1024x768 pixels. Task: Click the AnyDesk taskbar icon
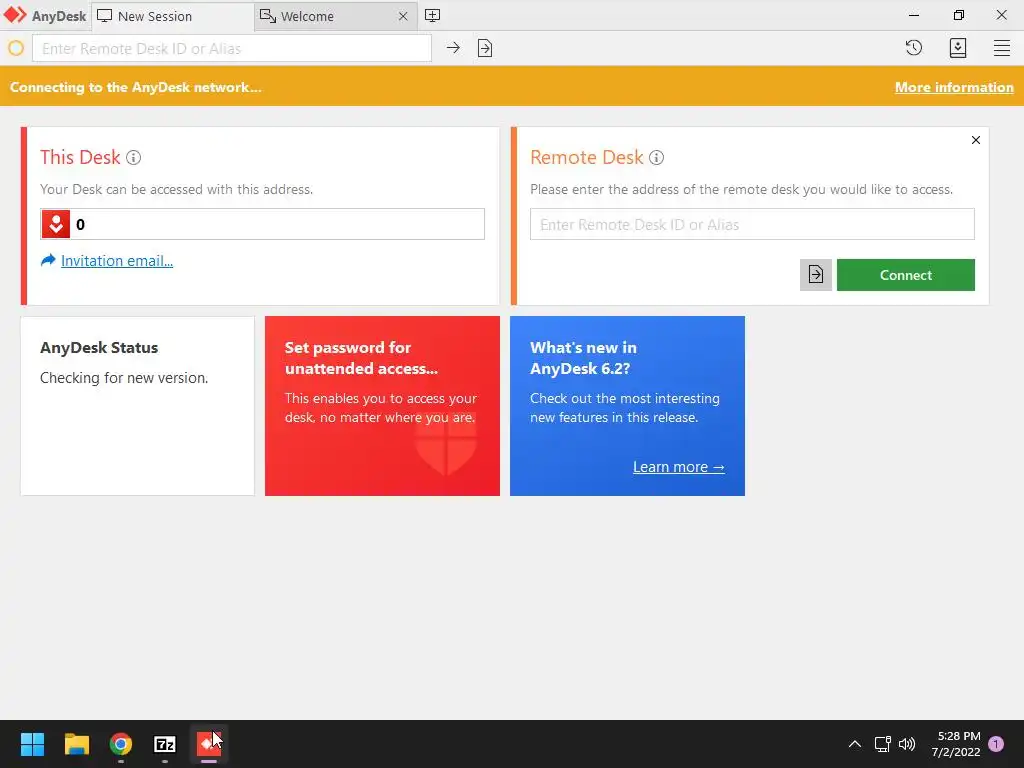point(209,744)
